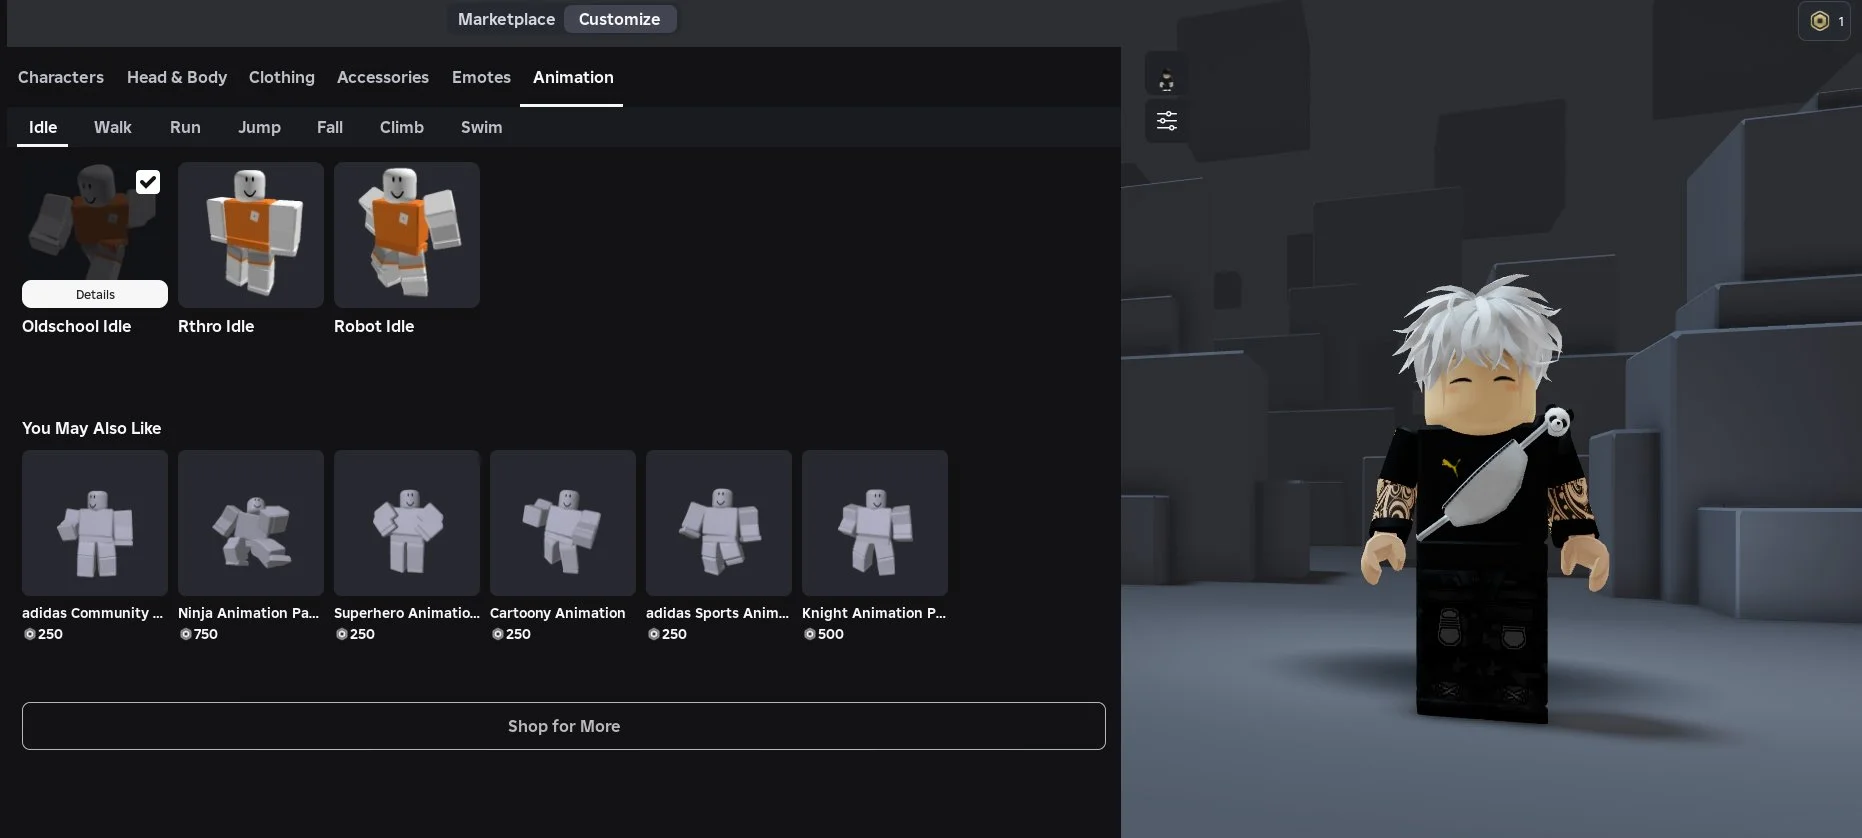1862x838 pixels.
Task: Select the Walk animation subtab
Action: pyautogui.click(x=113, y=127)
